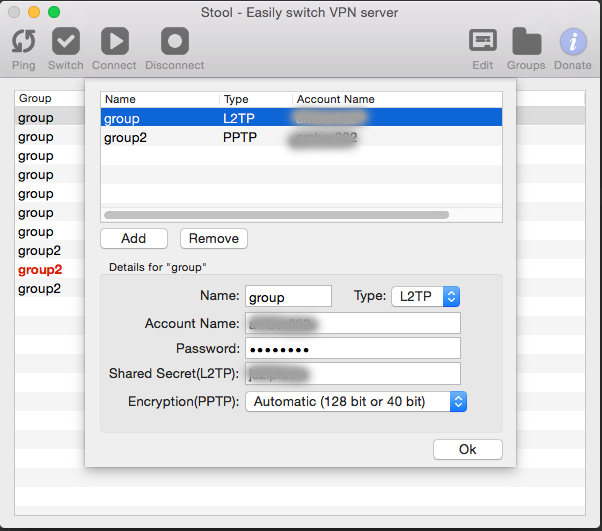Select the group2 PPTP table row

pyautogui.click(x=301, y=137)
